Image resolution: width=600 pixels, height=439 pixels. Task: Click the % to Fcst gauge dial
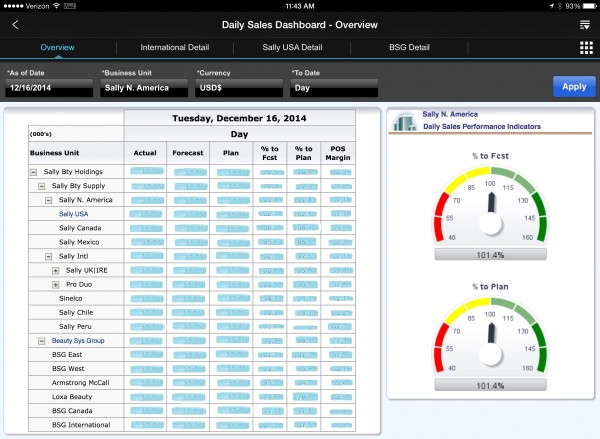tap(491, 205)
